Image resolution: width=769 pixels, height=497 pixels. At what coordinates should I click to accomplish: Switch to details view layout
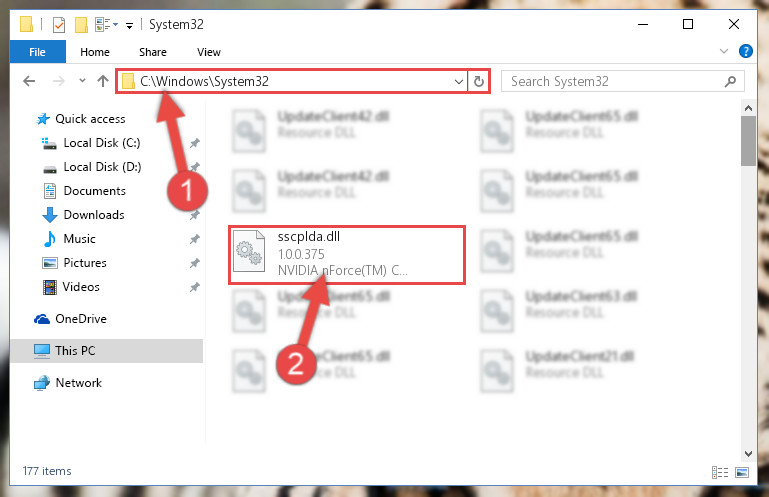pyautogui.click(x=720, y=472)
